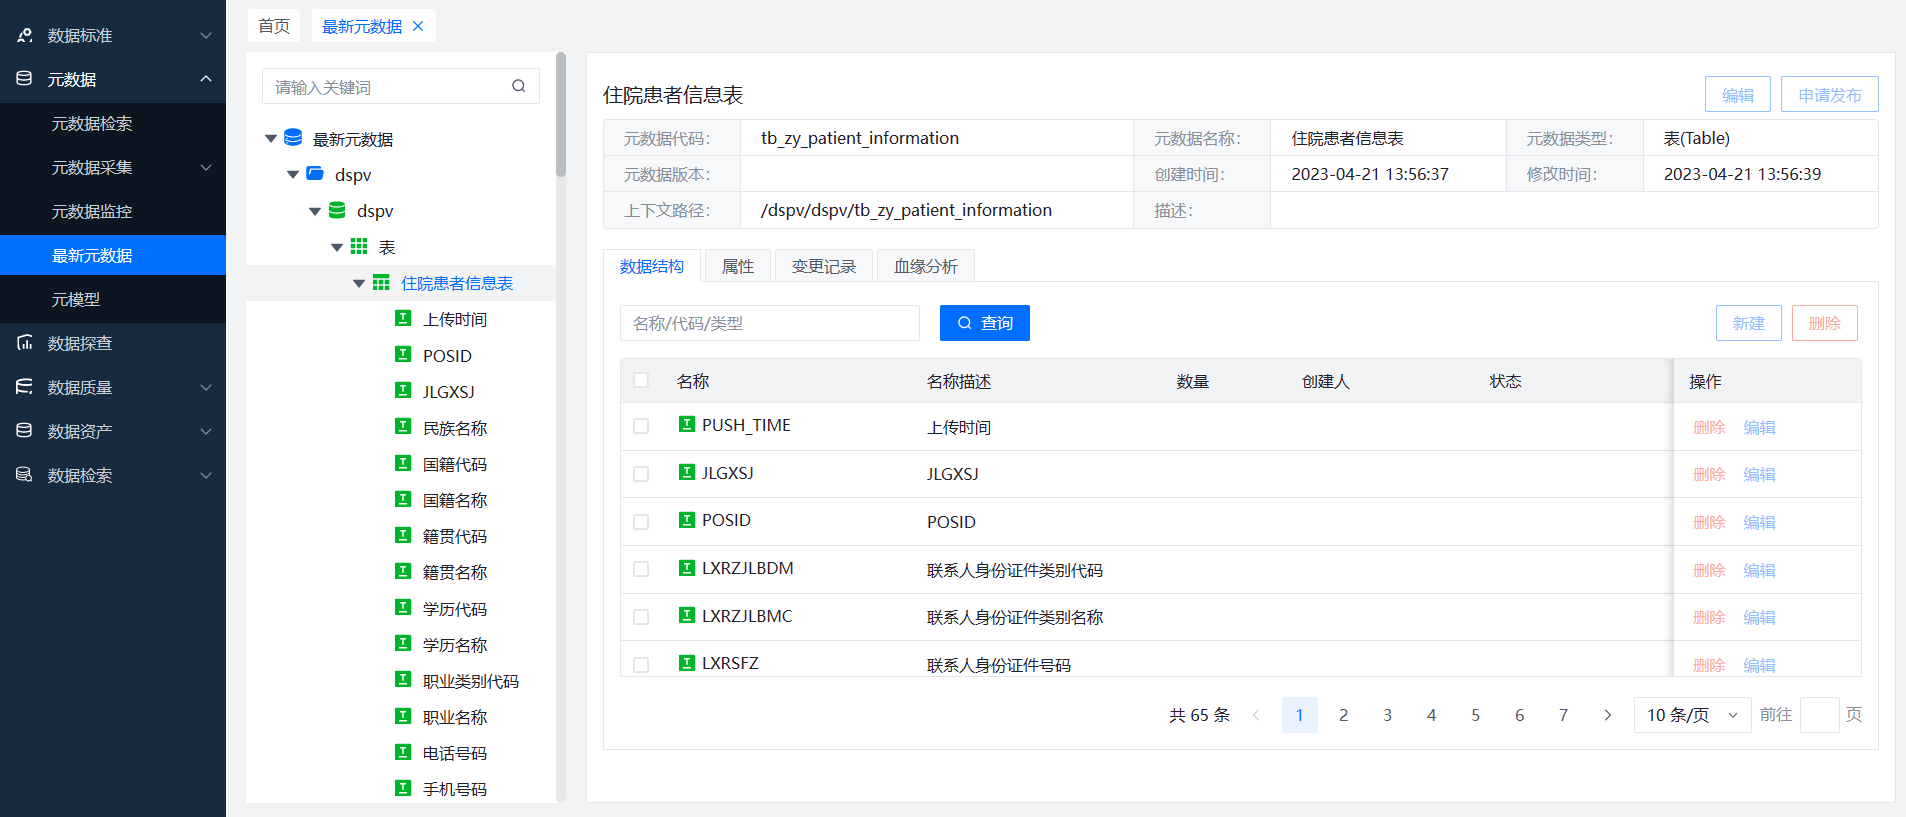Click the 申请发布 button

coord(1830,95)
